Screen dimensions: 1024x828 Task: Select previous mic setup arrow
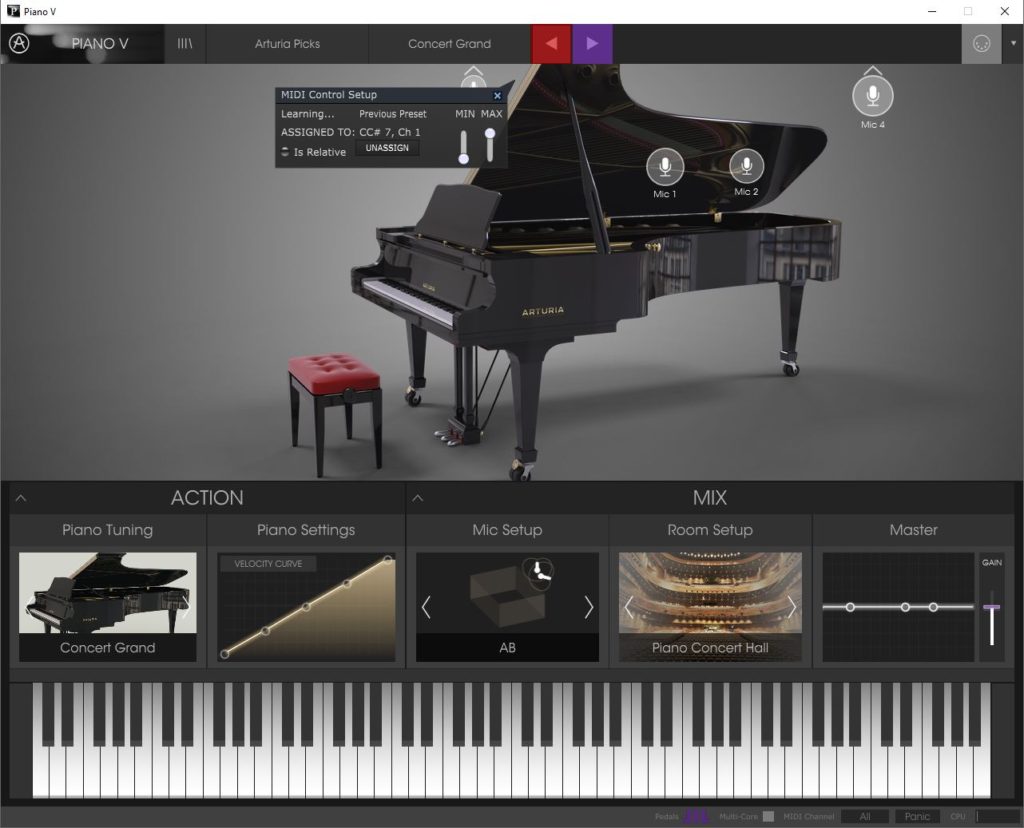click(426, 607)
